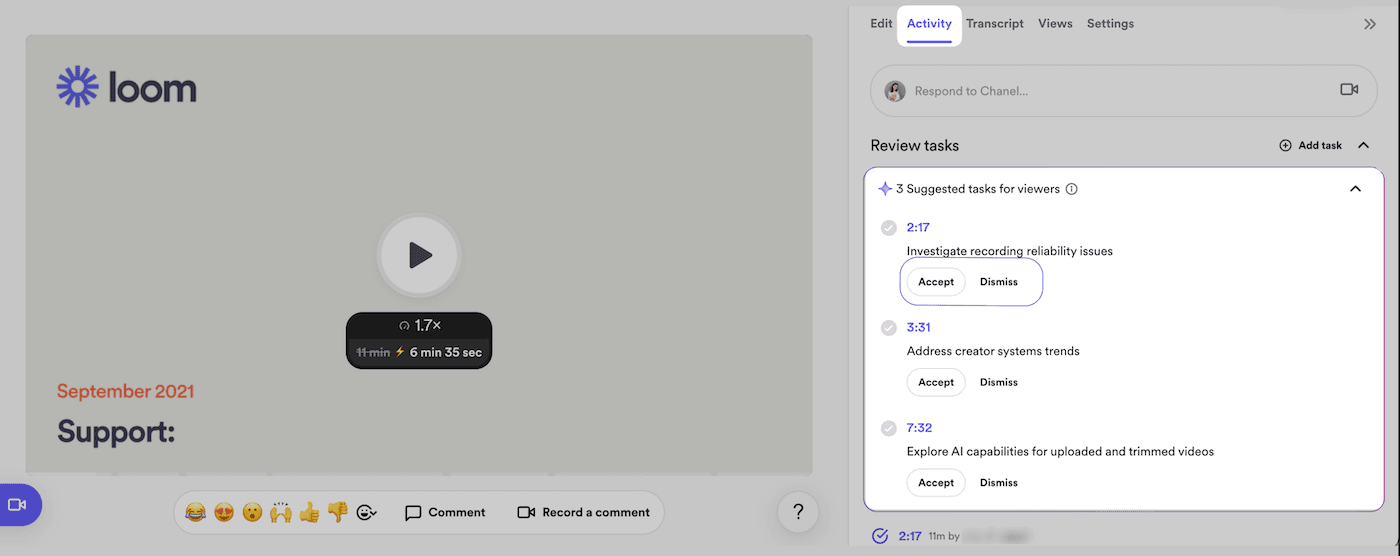1400x556 pixels.
Task: Tick the 7:32 AI capabilities task circle
Action: click(888, 428)
